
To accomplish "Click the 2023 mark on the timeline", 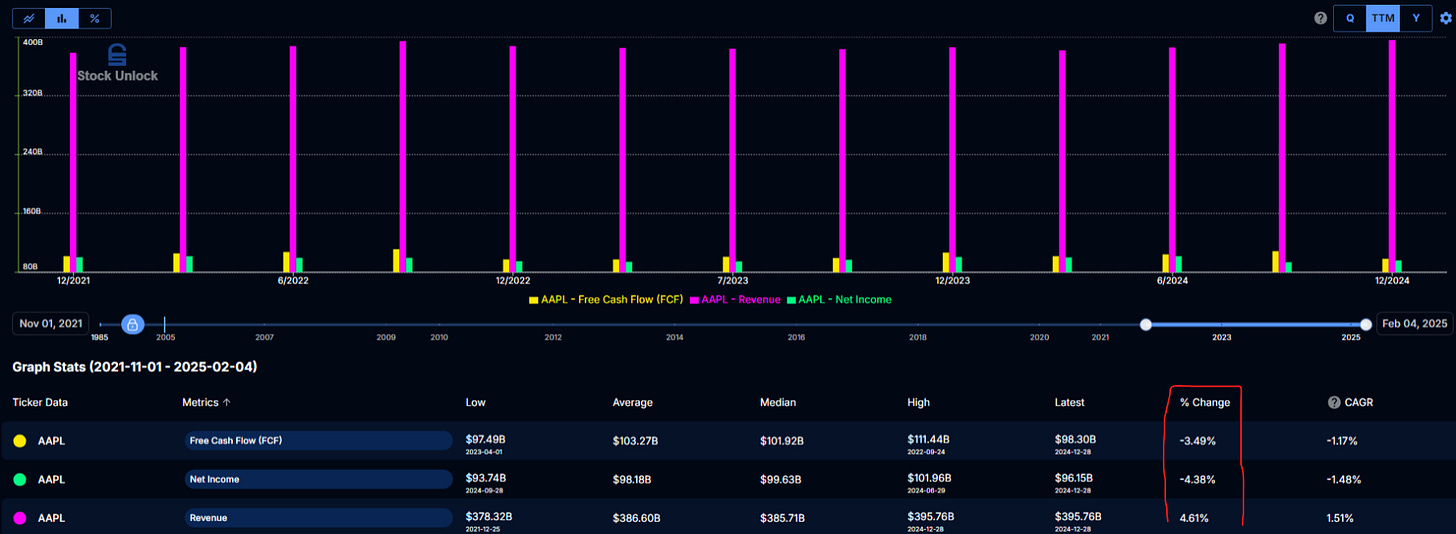I will pyautogui.click(x=1222, y=338).
